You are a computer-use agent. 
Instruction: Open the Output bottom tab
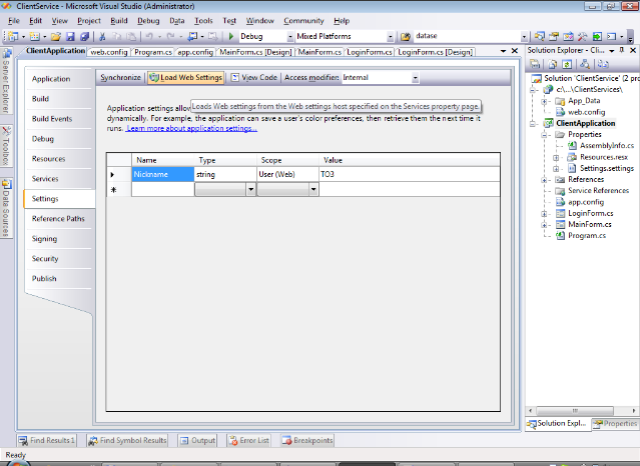tap(198, 441)
